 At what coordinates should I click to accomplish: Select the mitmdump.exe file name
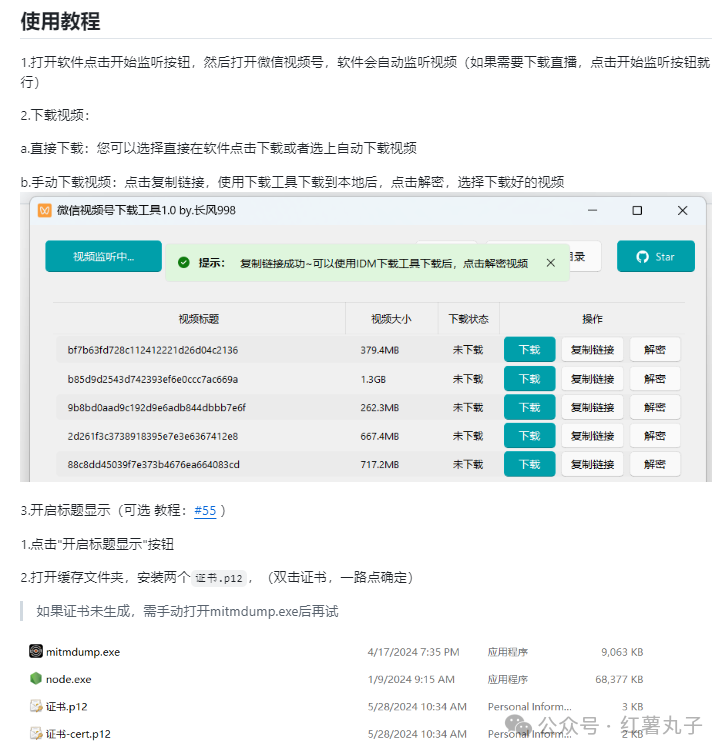coord(83,652)
